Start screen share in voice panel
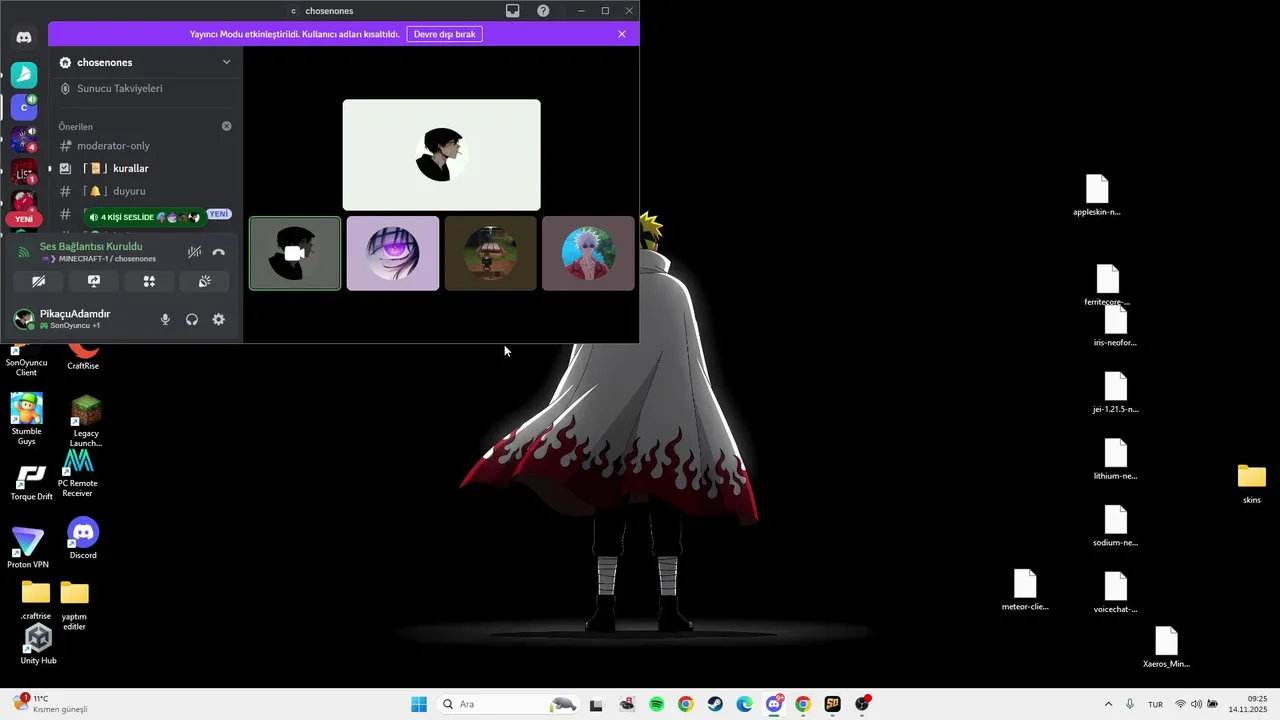Image resolution: width=1280 pixels, height=720 pixels. [x=94, y=282]
